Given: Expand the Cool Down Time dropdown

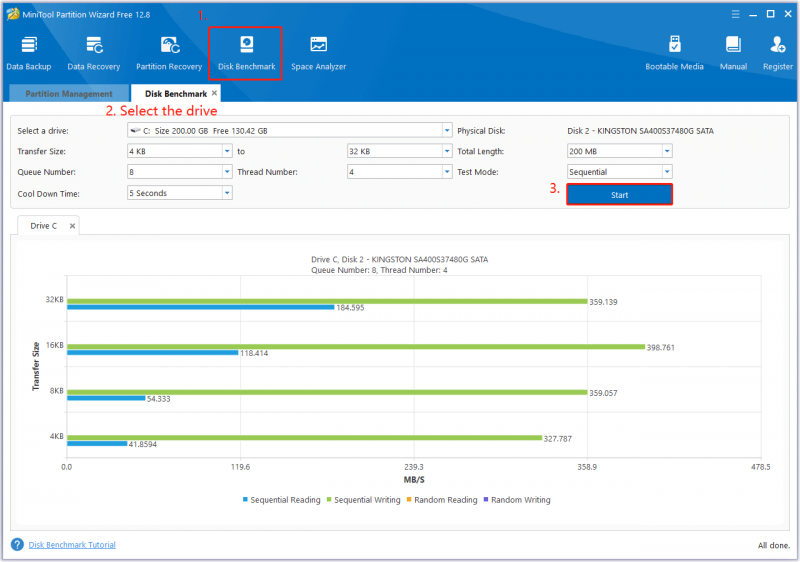Looking at the screenshot, I should pos(227,193).
